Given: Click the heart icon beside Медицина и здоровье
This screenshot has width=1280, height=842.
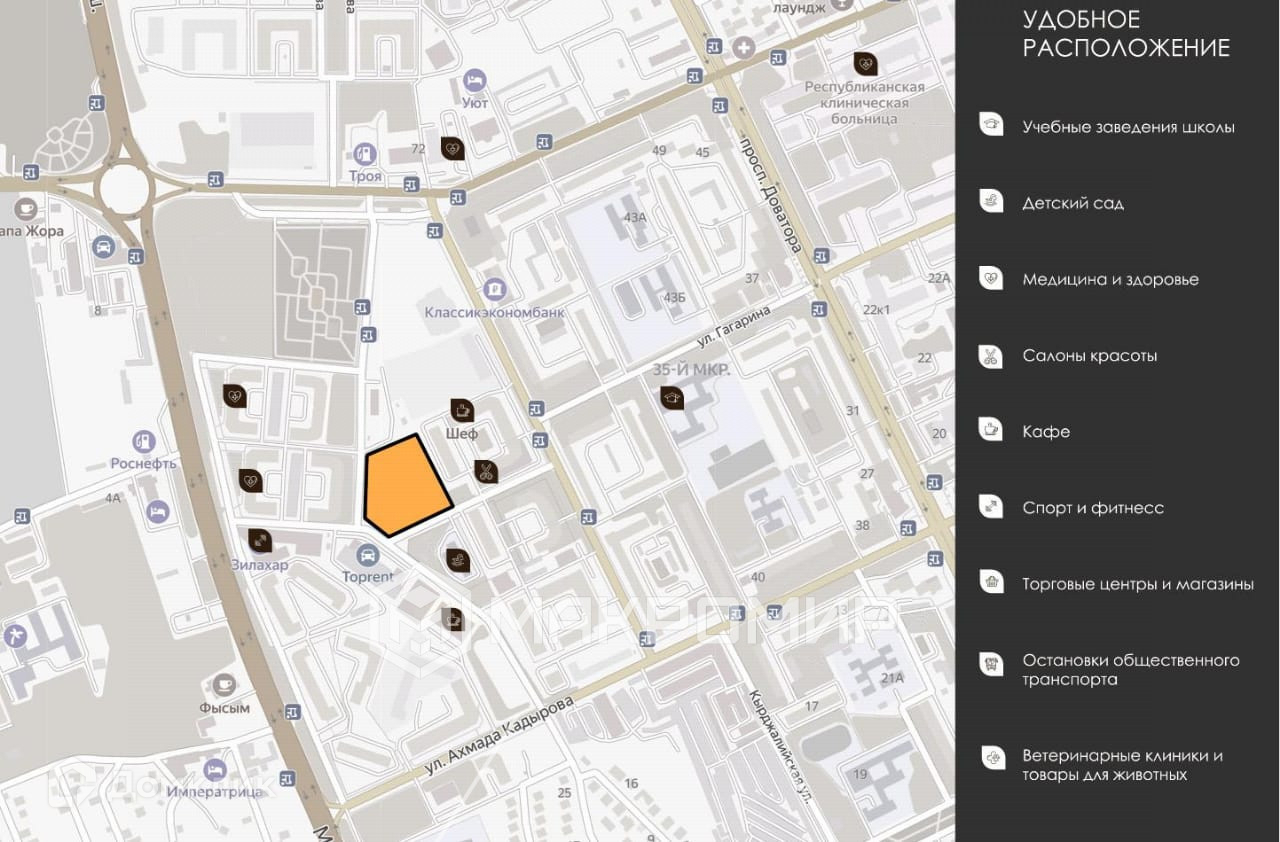Looking at the screenshot, I should click(991, 277).
